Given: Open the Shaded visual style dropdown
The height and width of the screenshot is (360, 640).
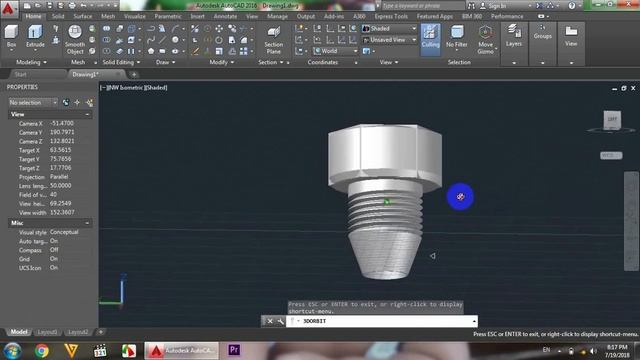Looking at the screenshot, I should pyautogui.click(x=389, y=29).
